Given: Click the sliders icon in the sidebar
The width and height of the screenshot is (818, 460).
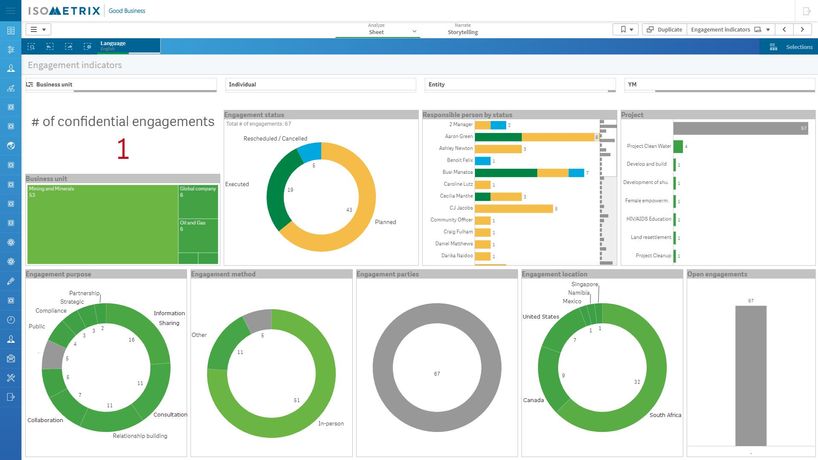Looking at the screenshot, I should [10, 50].
